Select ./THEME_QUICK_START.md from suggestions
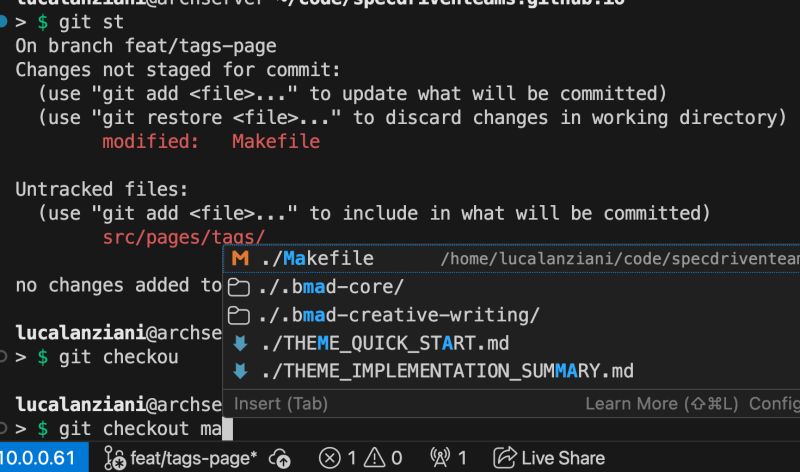Image resolution: width=800 pixels, height=472 pixels. pos(385,343)
